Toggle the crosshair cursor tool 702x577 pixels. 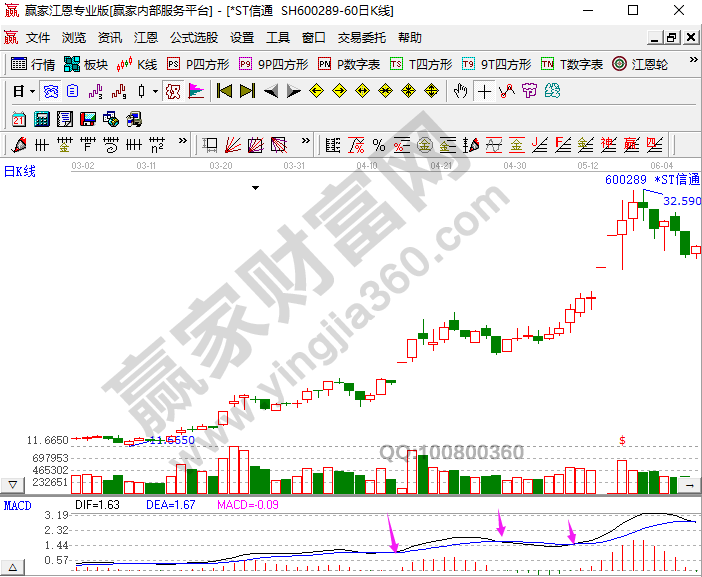(484, 91)
